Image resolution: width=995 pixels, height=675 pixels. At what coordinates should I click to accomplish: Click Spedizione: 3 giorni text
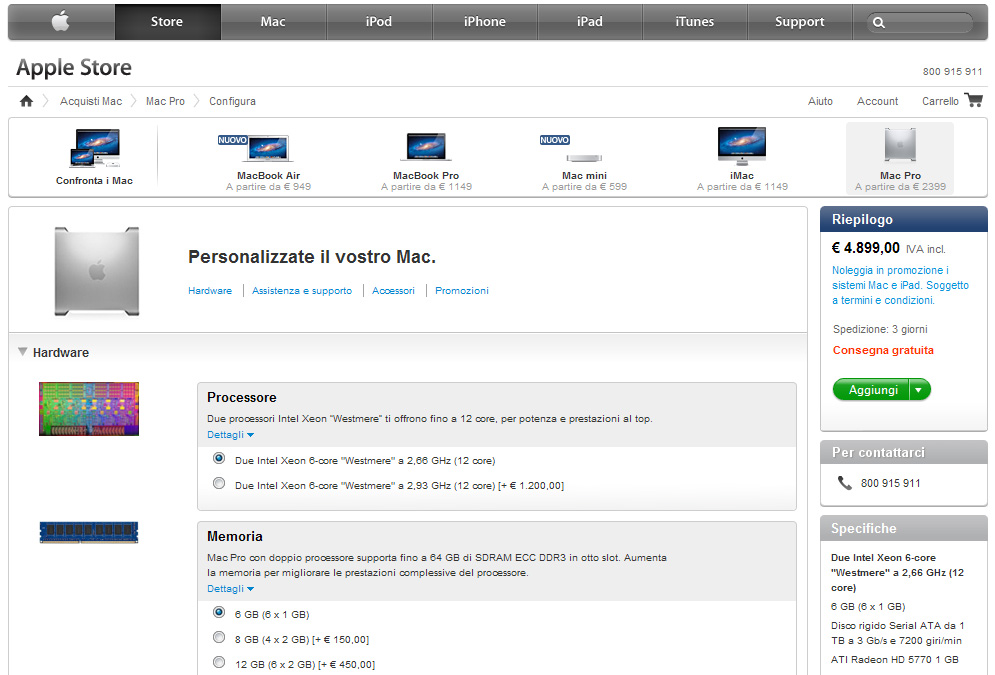[880, 329]
